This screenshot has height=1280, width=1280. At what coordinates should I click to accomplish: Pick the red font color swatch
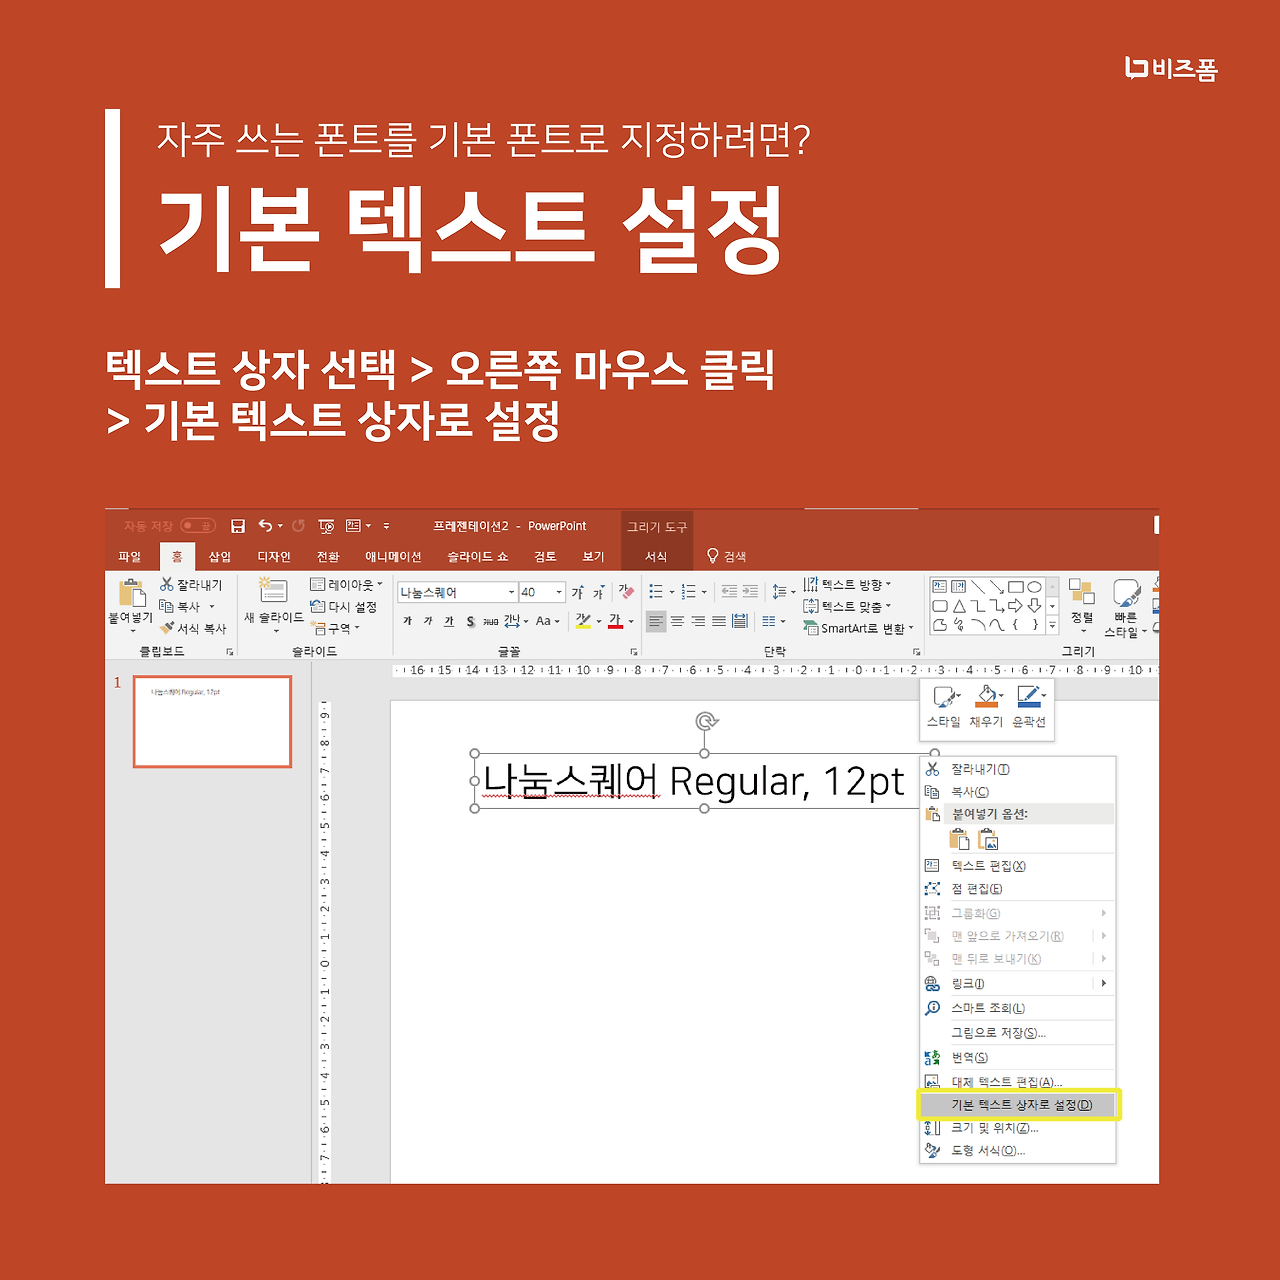click(x=614, y=621)
